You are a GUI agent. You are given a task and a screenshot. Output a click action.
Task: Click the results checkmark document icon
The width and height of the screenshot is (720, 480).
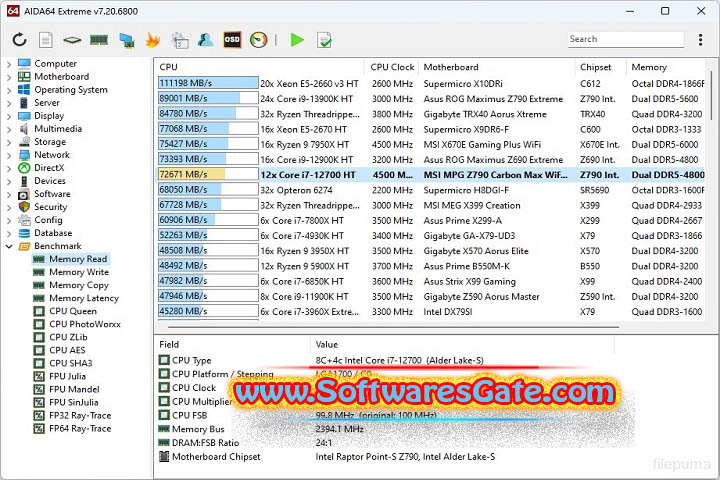324,40
